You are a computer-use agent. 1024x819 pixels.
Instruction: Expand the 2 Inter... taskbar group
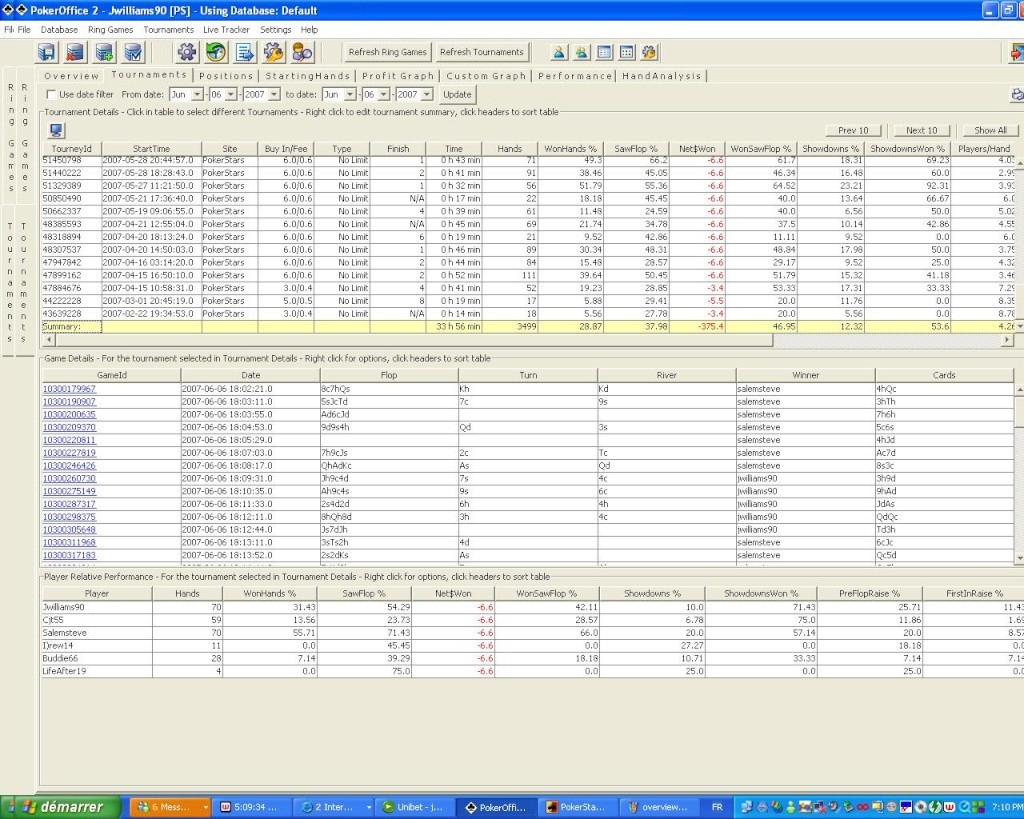pyautogui.click(x=369, y=807)
